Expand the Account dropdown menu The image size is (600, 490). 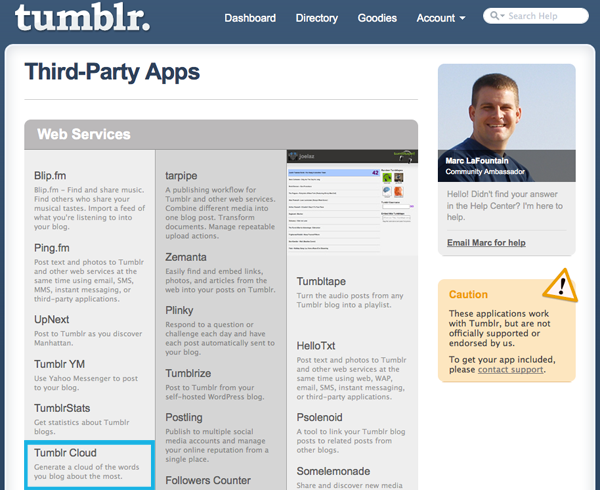click(441, 18)
